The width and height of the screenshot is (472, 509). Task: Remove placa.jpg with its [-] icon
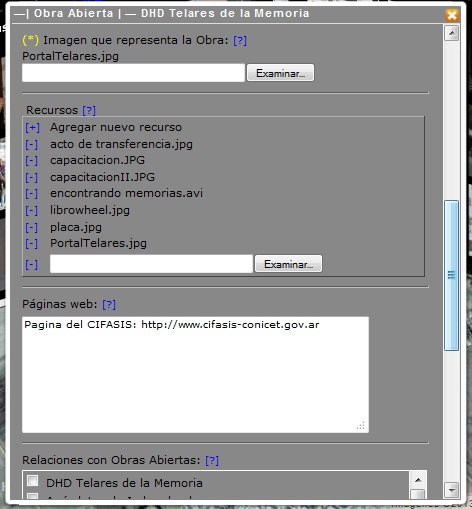pyautogui.click(x=31, y=227)
